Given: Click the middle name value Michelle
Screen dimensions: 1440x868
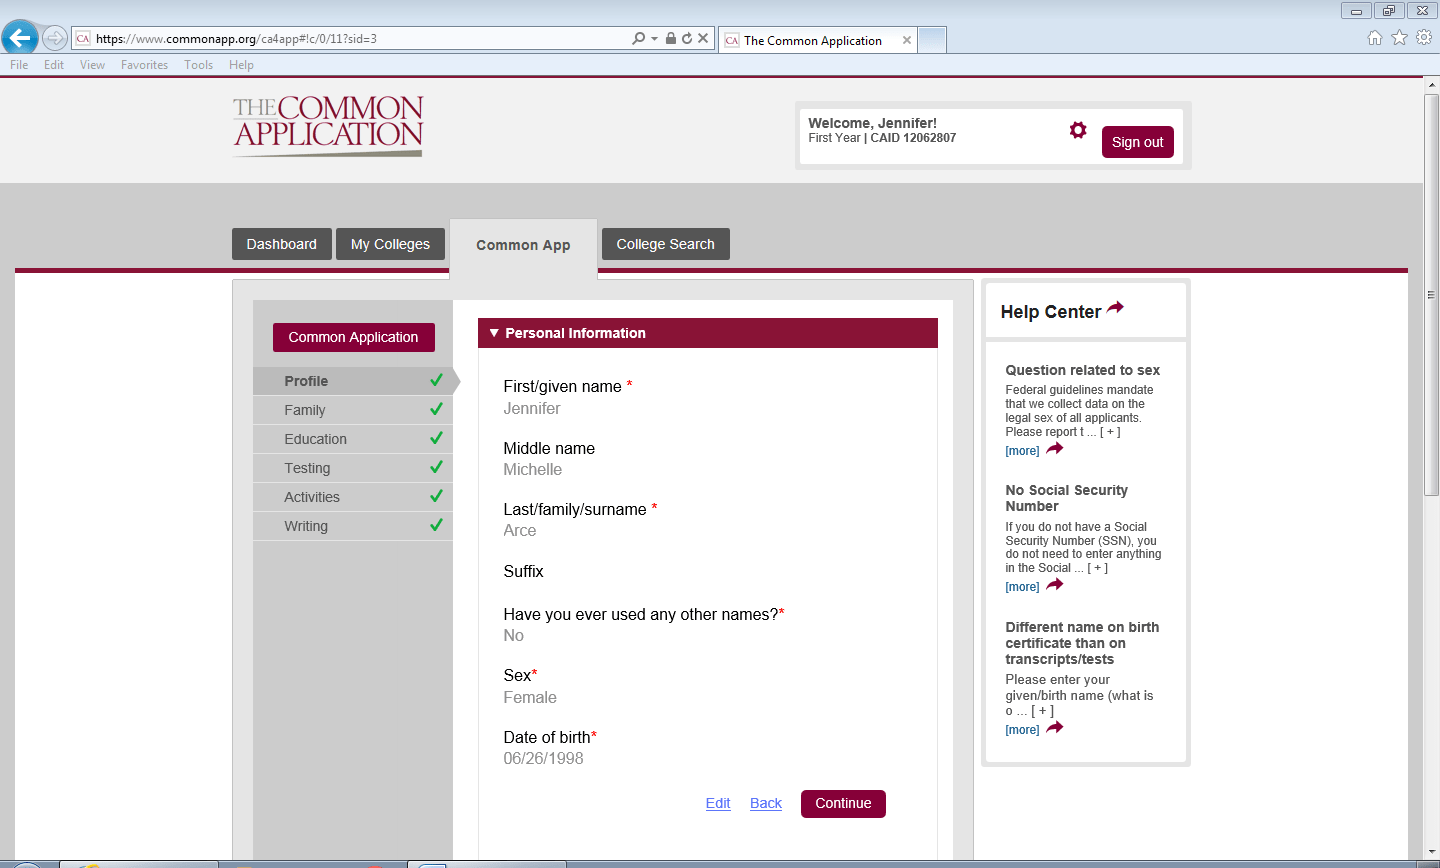Looking at the screenshot, I should click(533, 469).
